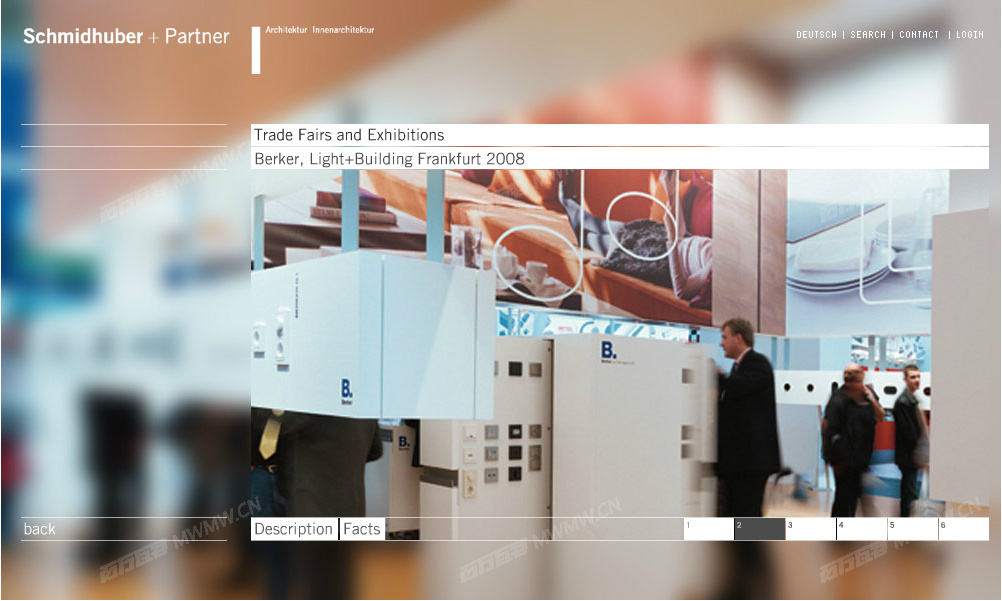Show image number 3

[x=810, y=529]
